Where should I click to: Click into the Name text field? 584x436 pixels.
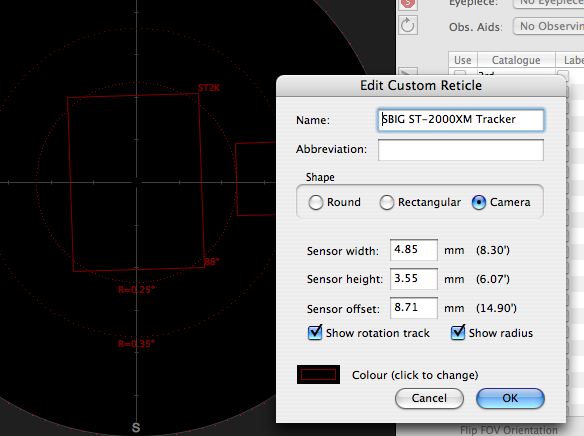click(461, 120)
